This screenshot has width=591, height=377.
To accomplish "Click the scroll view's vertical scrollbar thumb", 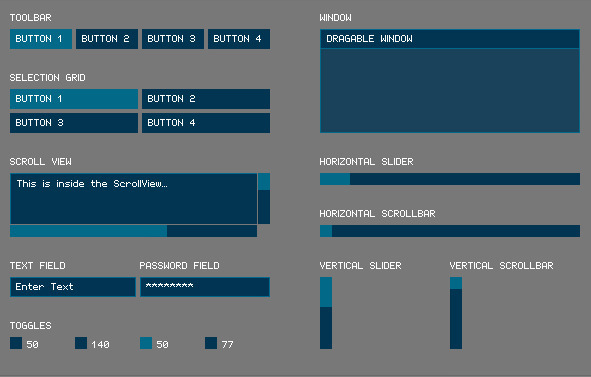I will (264, 182).
